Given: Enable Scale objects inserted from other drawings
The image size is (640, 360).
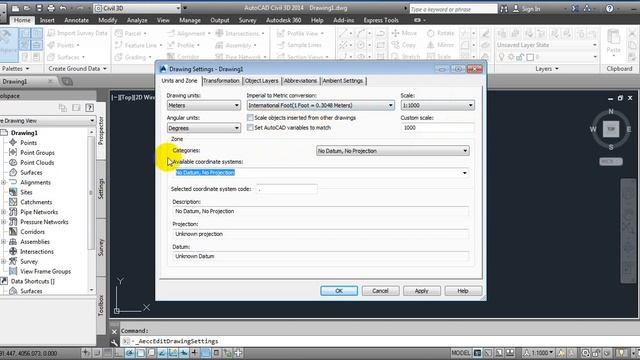Looking at the screenshot, I should tap(250, 118).
